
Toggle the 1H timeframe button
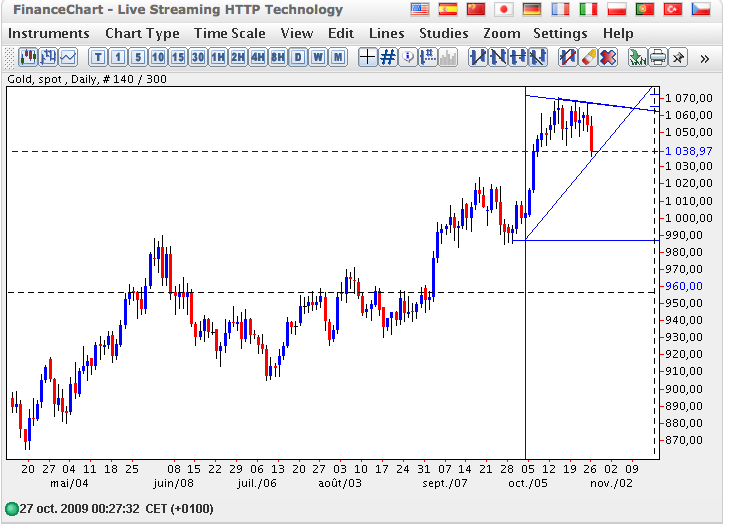[218, 57]
